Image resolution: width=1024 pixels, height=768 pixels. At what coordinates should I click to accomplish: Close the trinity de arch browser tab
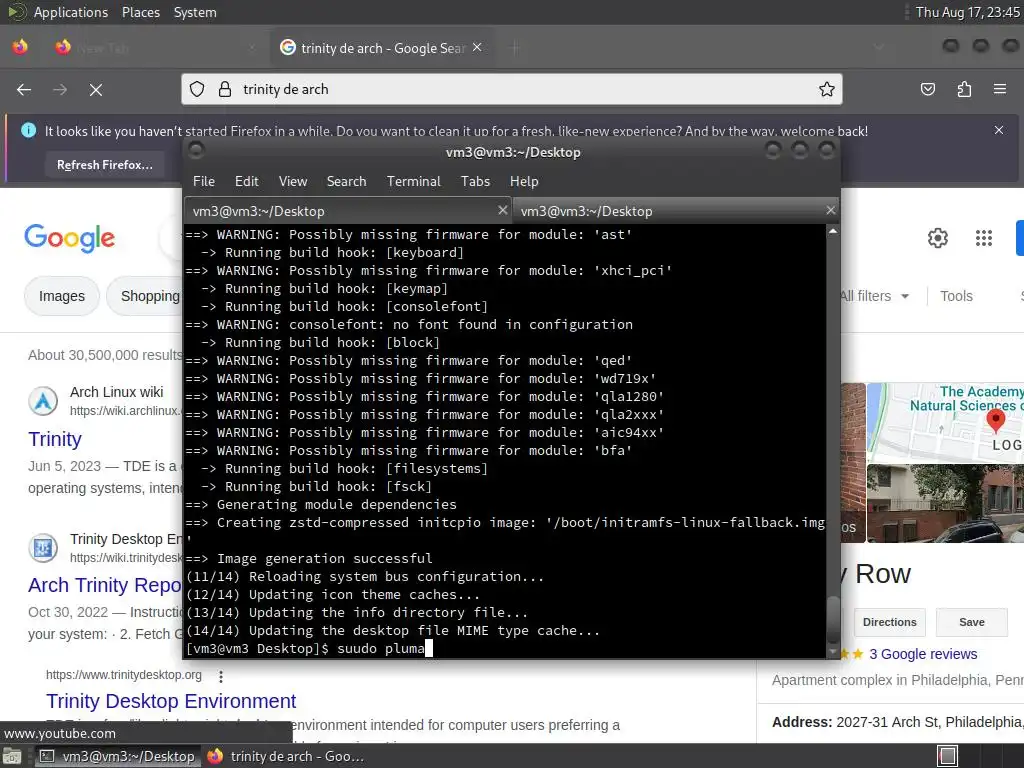(477, 48)
